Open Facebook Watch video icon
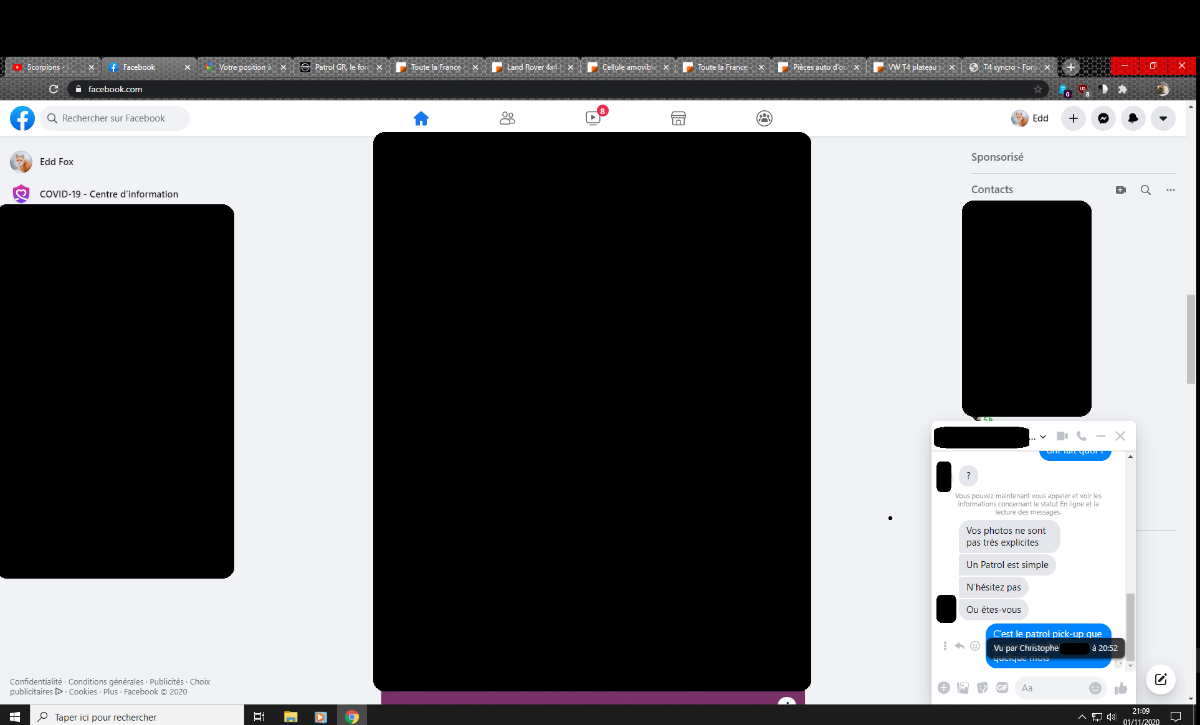Viewport: 1200px width, 725px height. point(593,118)
